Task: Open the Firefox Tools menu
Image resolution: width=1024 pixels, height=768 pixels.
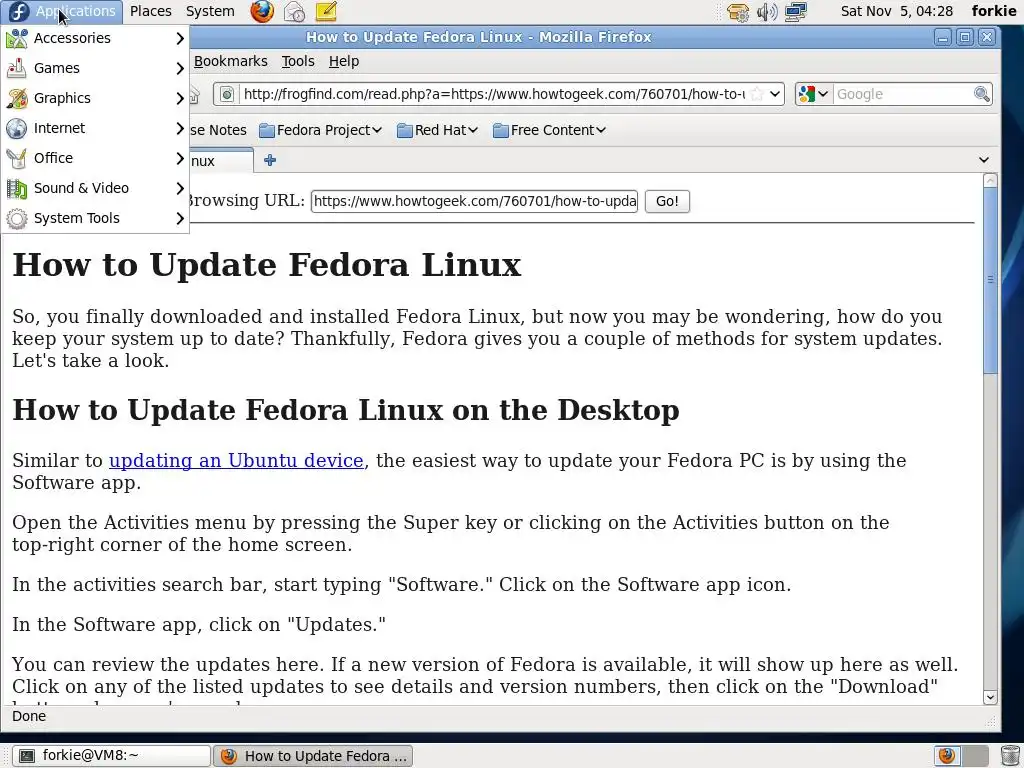Action: click(298, 61)
